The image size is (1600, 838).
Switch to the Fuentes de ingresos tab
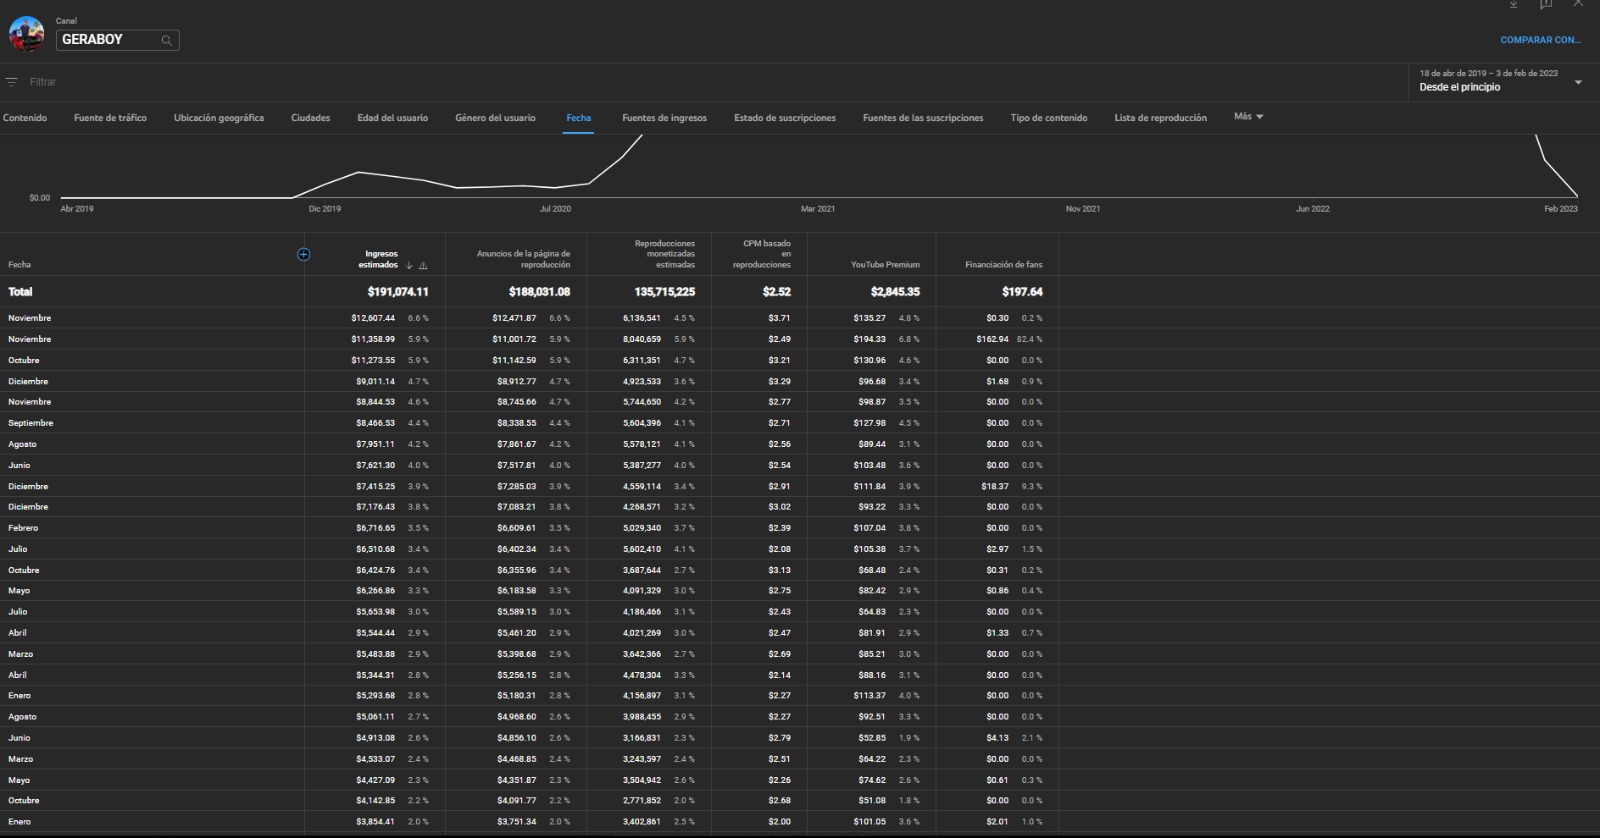(x=664, y=118)
